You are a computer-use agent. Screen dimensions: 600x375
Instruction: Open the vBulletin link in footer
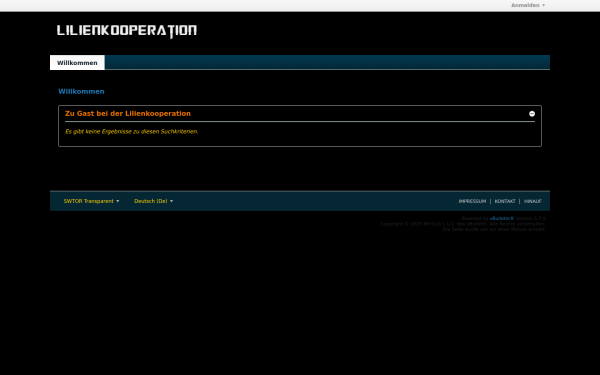click(x=502, y=218)
